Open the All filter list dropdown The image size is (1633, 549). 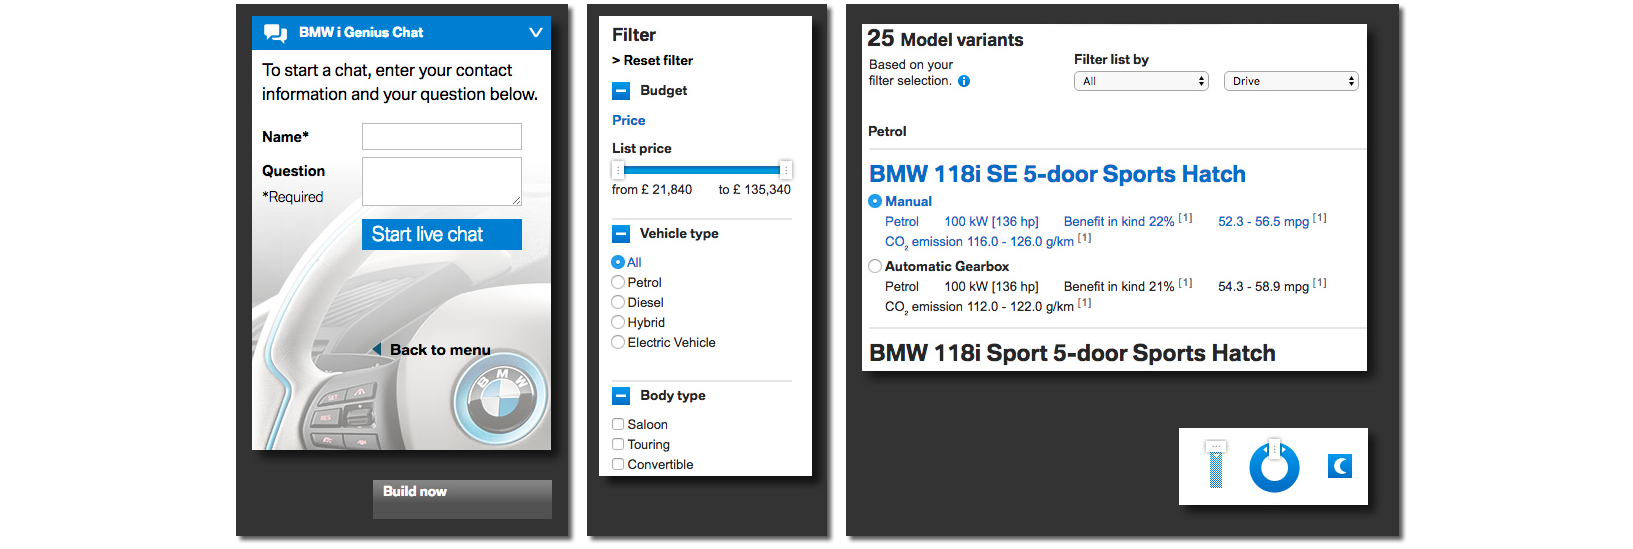pos(1141,81)
